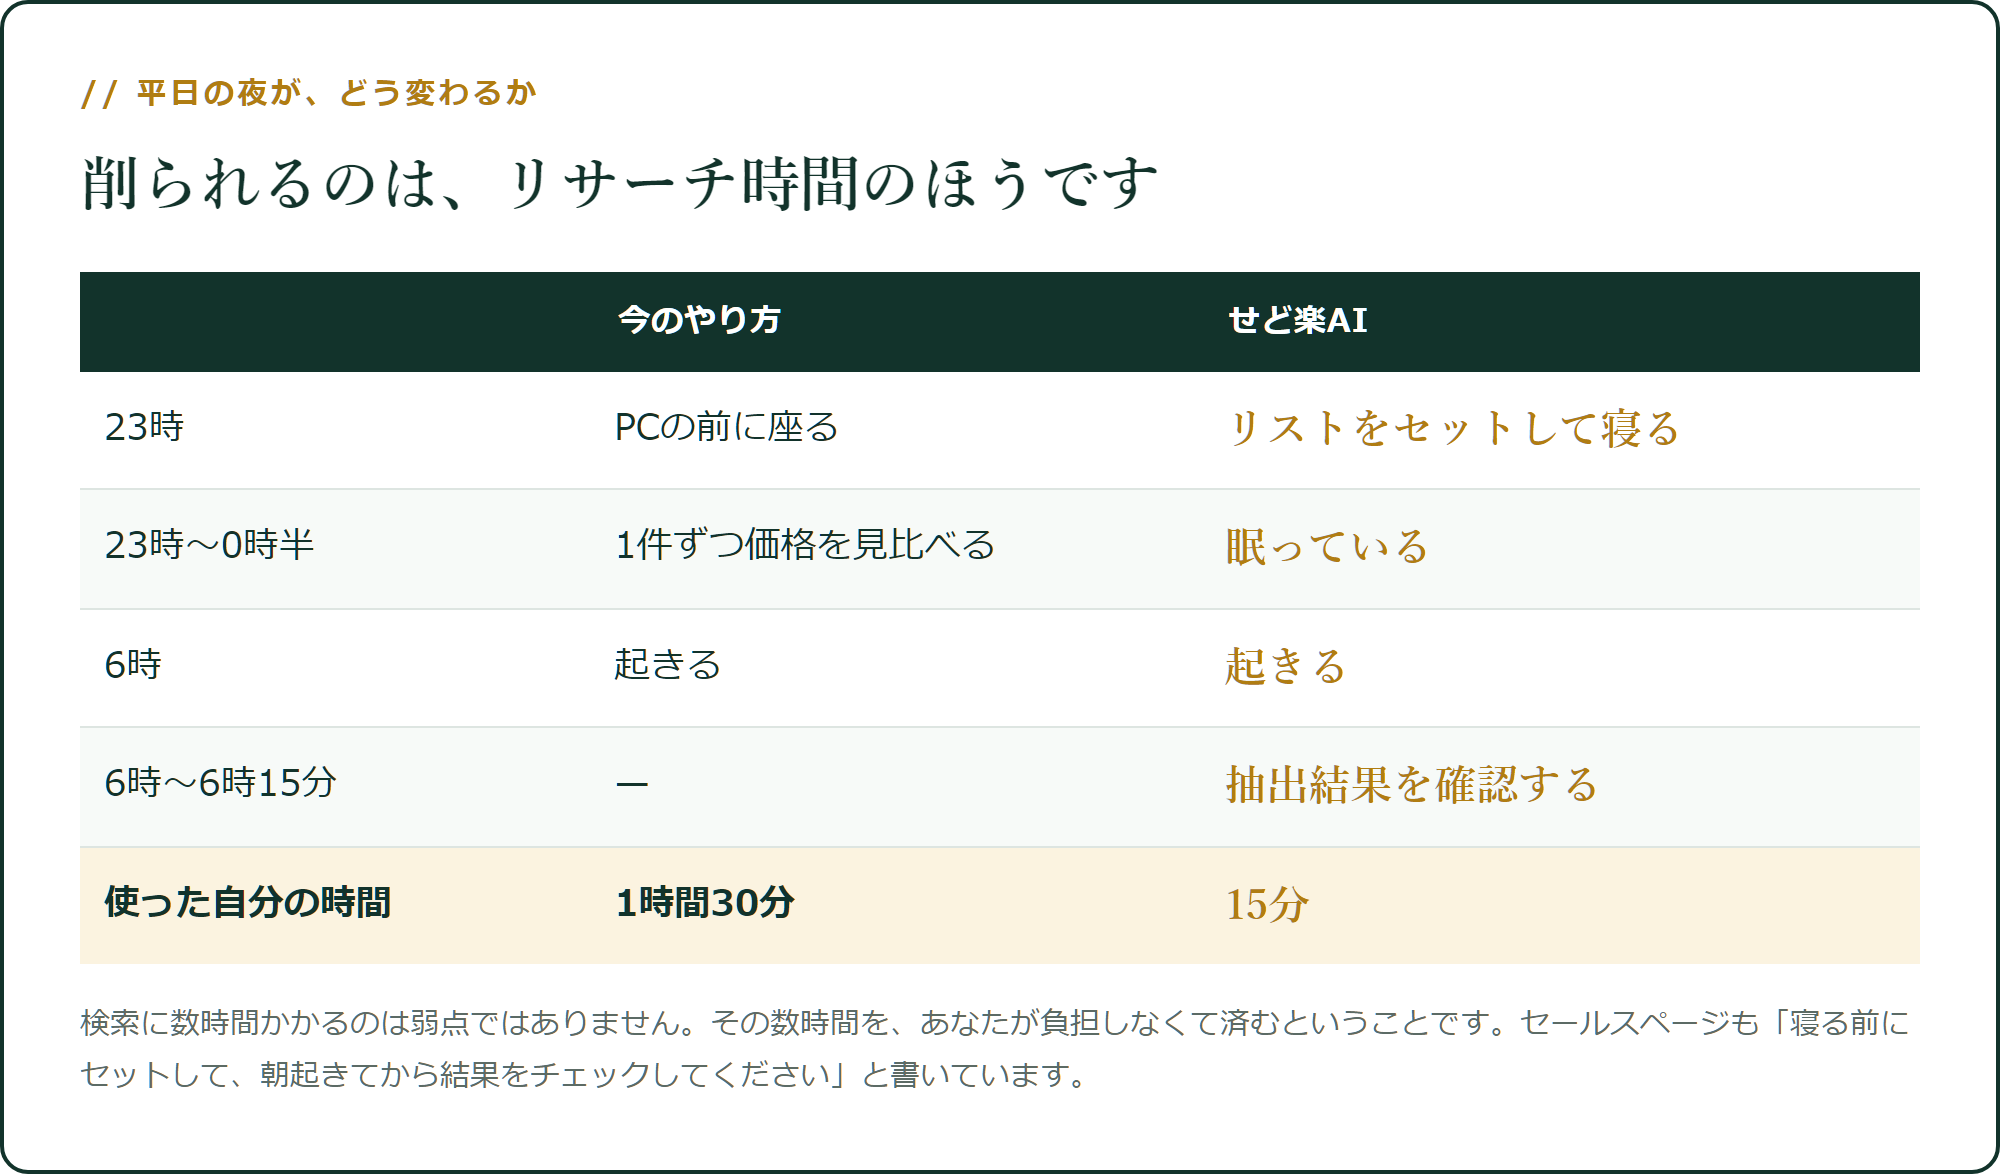Image resolution: width=2000 pixels, height=1176 pixels.
Task: Click the total 15分 in gold
Action: (1267, 904)
